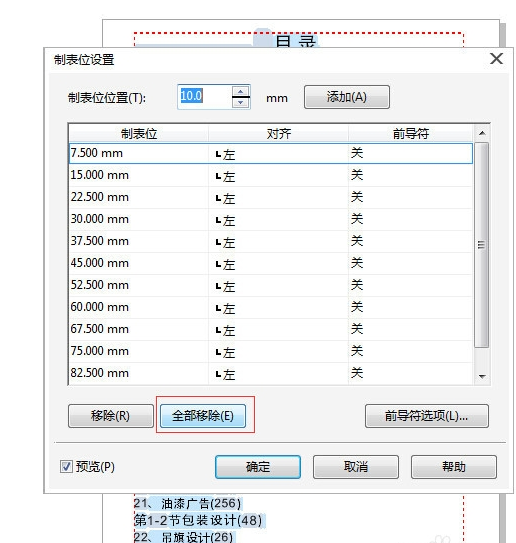Click the 左 alignment cell of 45.000 mm
Screen dimensions: 516x543
pyautogui.click(x=278, y=264)
